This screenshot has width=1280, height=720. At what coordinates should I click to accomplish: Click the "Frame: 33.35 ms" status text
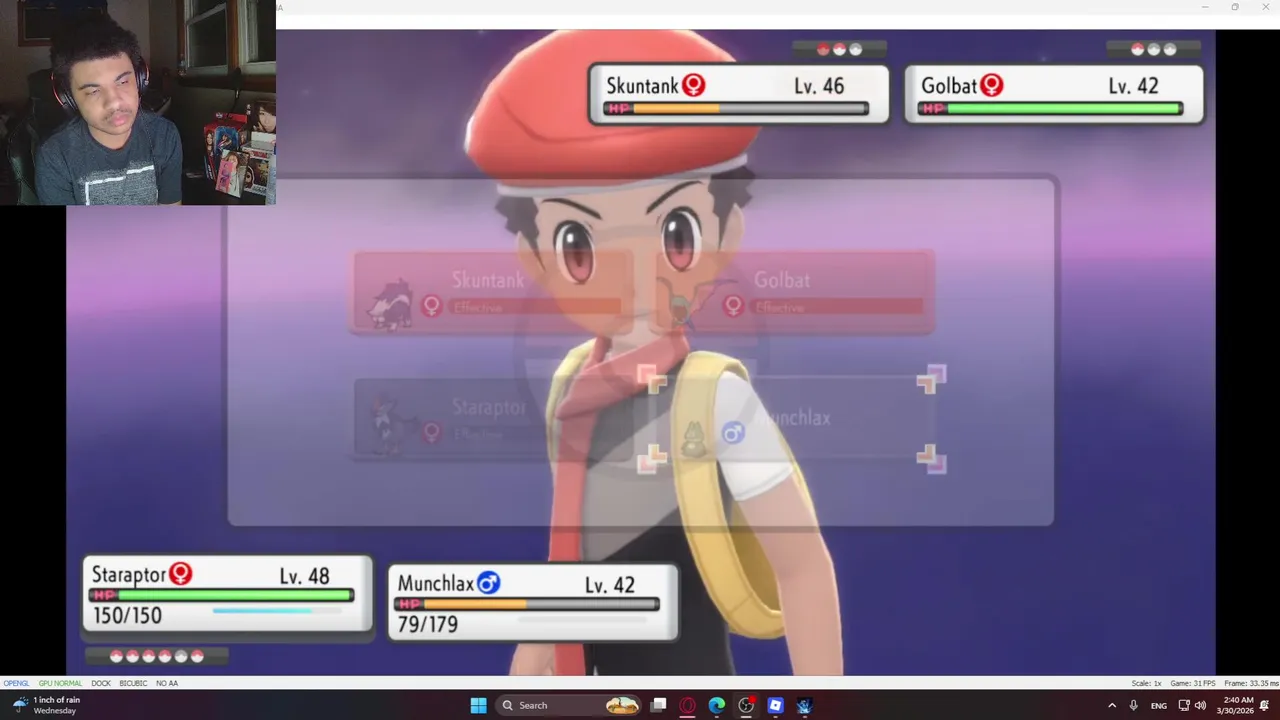pos(1251,683)
